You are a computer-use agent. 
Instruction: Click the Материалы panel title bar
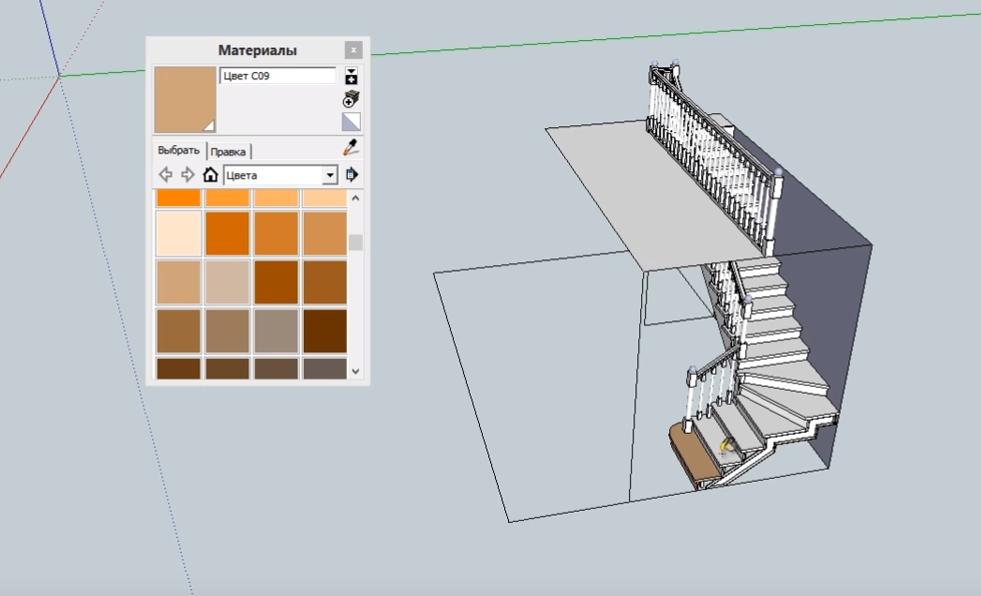tap(257, 50)
